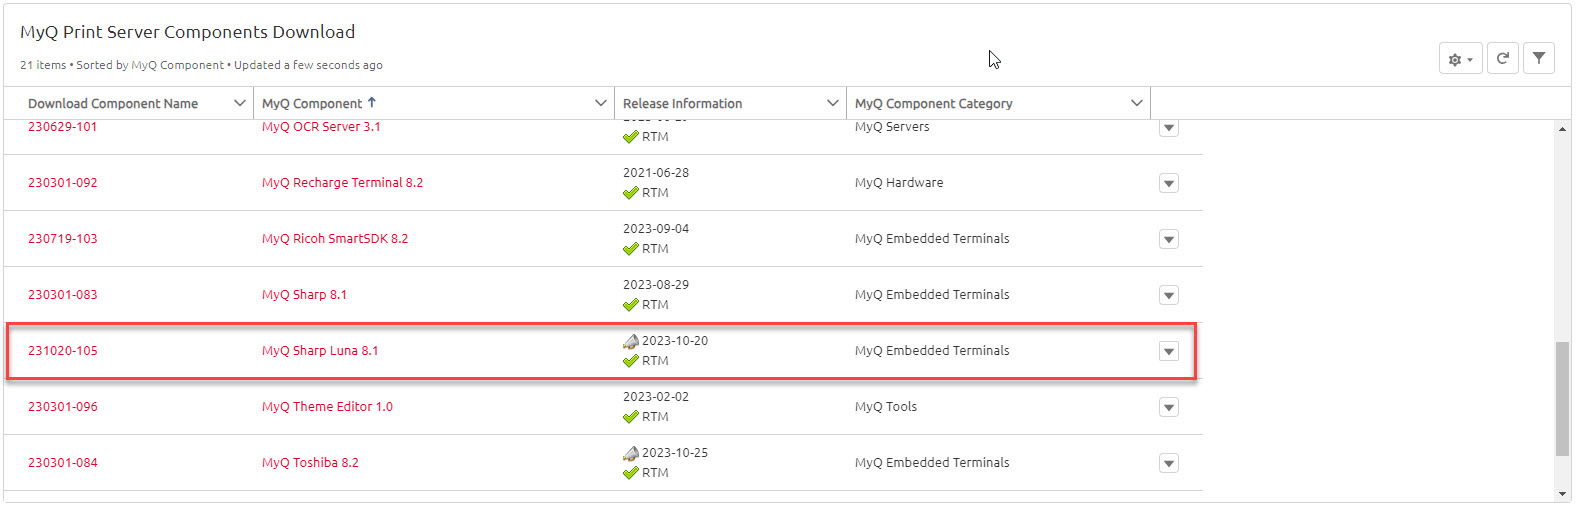This screenshot has height=506, width=1576.
Task: Open row actions for MyQ Theme Editor 1.0
Action: [1168, 407]
